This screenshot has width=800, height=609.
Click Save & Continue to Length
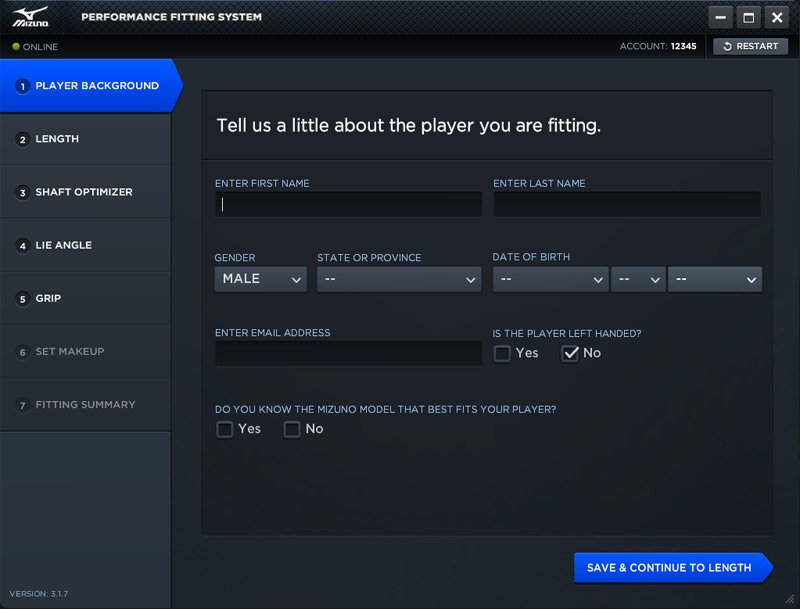[x=673, y=568]
